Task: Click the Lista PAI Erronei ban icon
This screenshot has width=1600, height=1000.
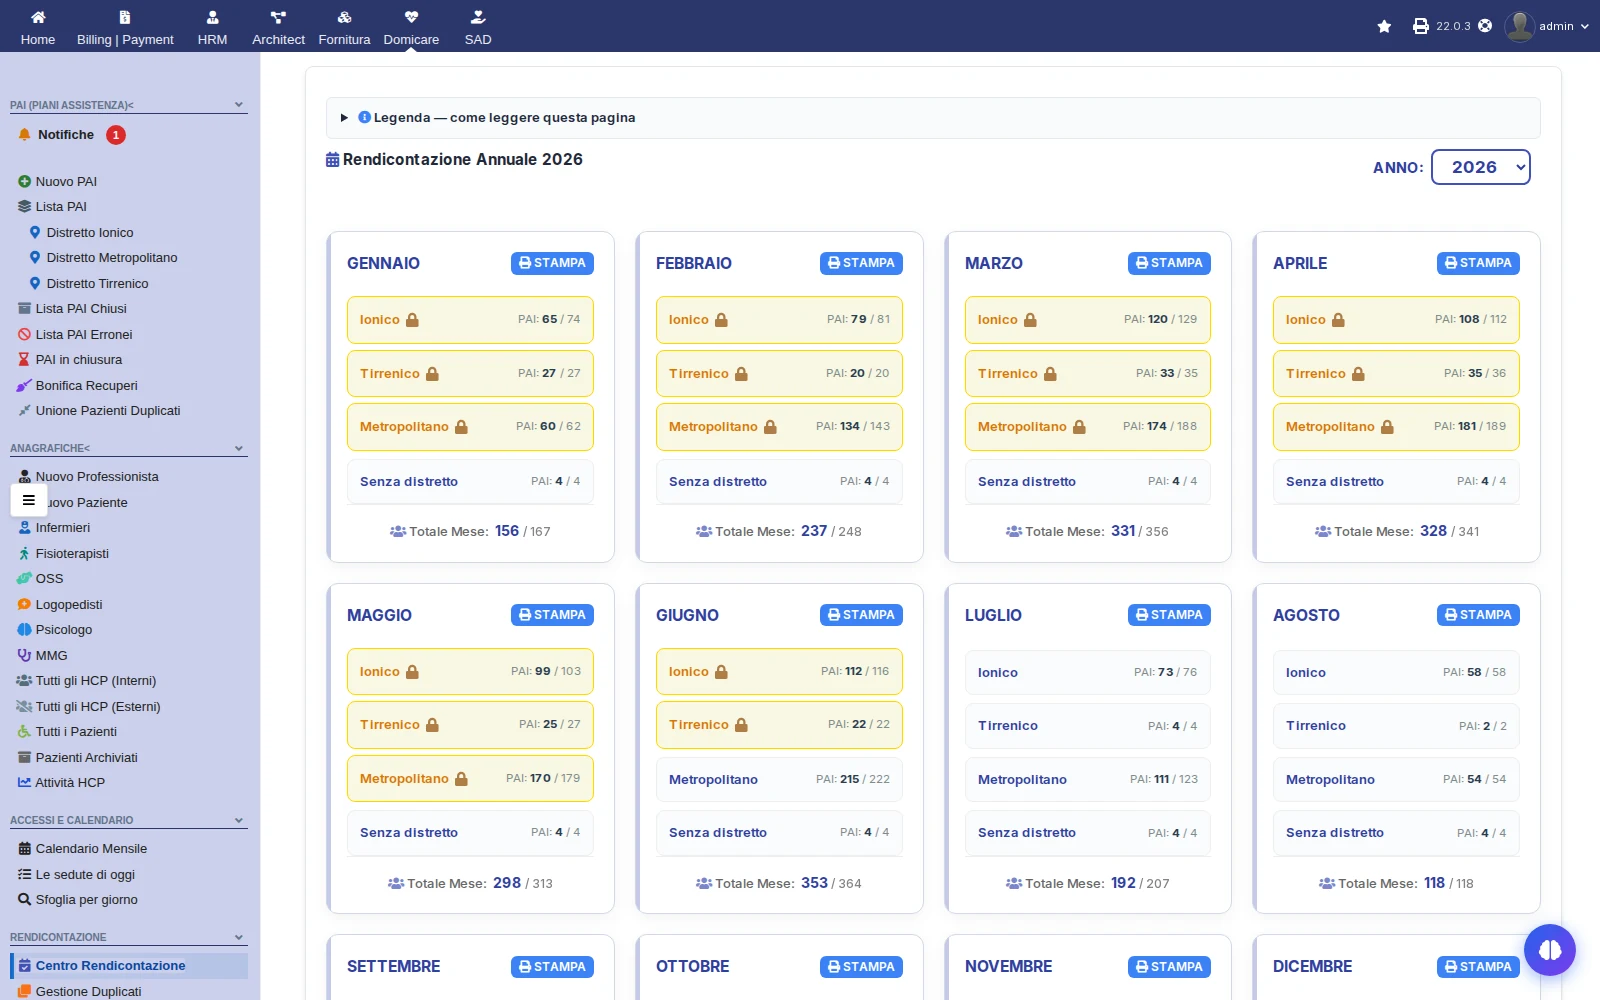Action: [25, 335]
